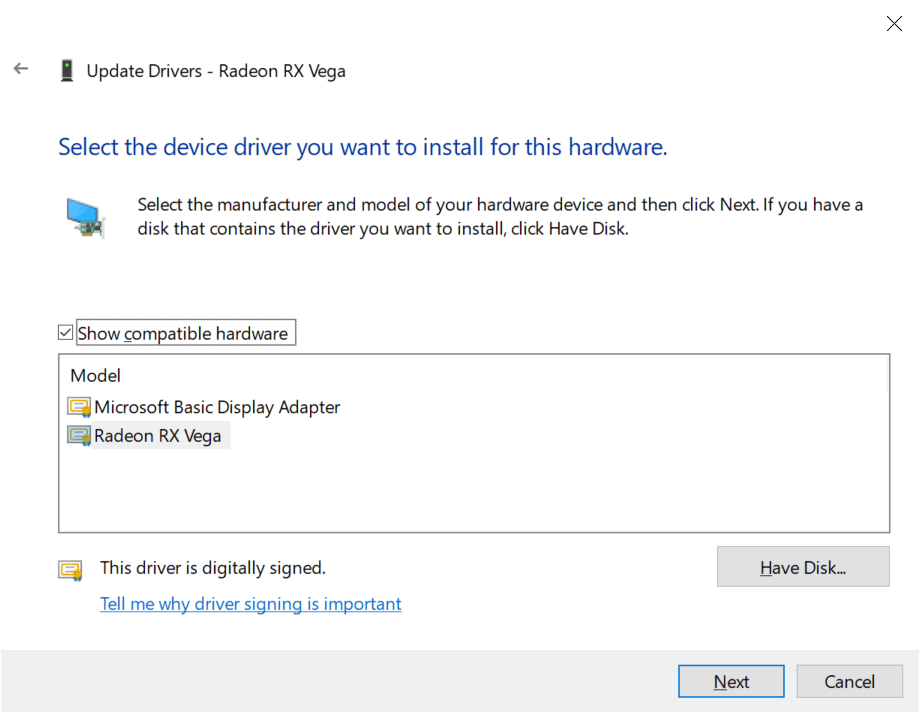Close the Update Drivers dialog window
Screen dimensions: 920x712
click(894, 24)
